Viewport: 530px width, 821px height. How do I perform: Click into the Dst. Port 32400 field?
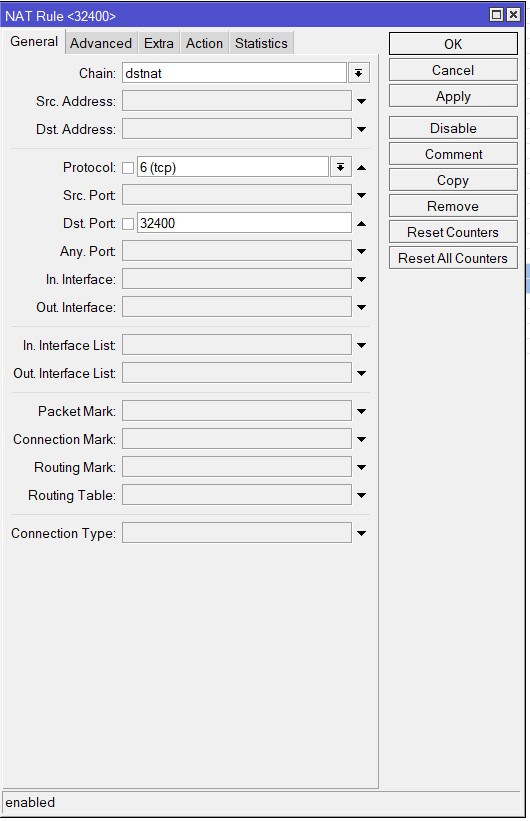click(244, 223)
